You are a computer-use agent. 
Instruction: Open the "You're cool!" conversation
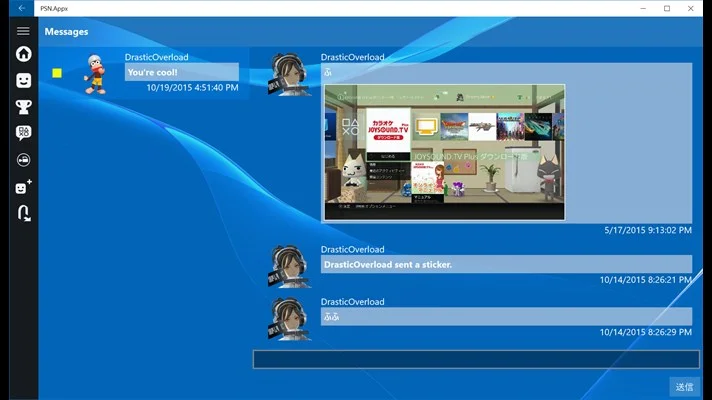182,72
